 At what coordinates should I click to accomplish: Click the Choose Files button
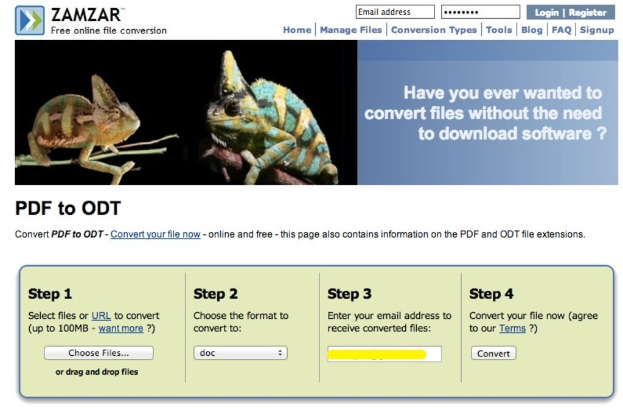[99, 353]
